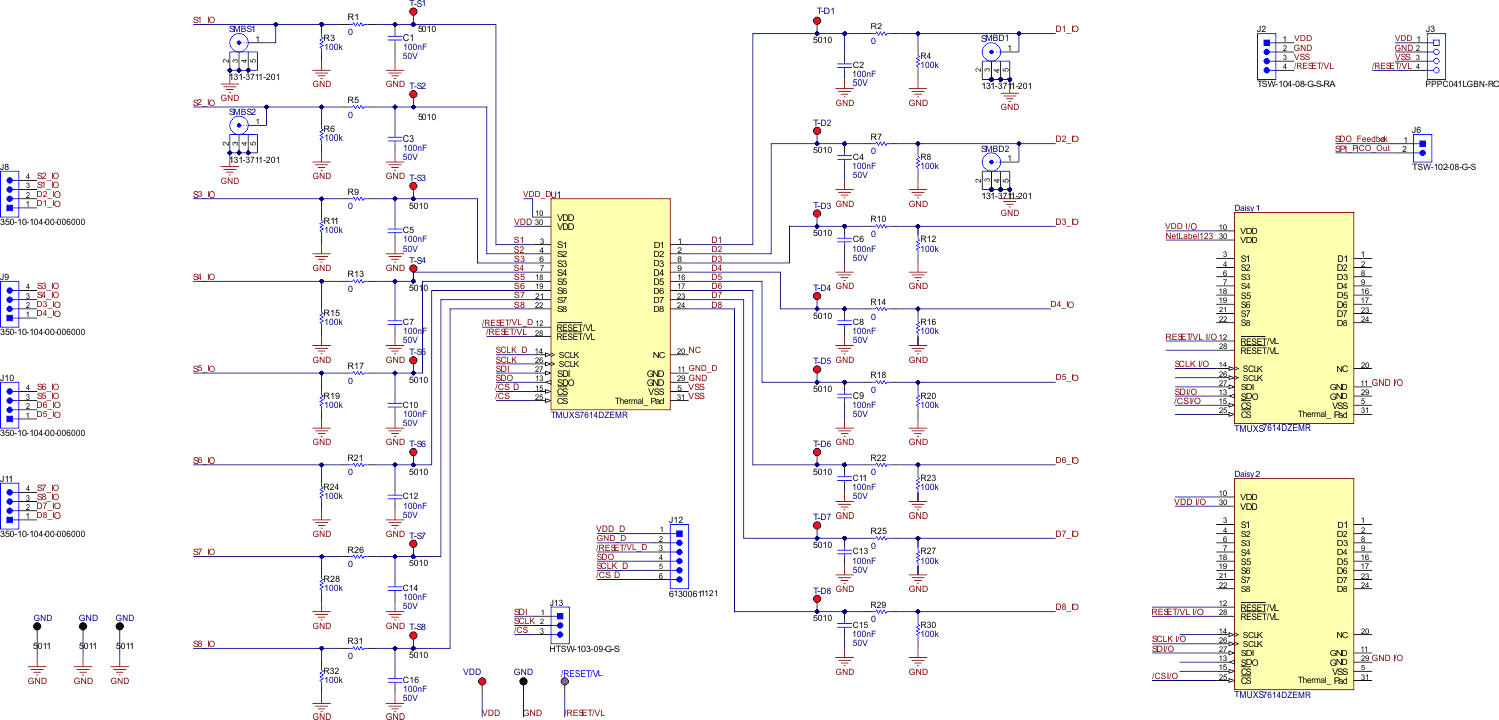Click the T-D8 red test point
Viewport: 1499px width, 720px height.
(819, 601)
